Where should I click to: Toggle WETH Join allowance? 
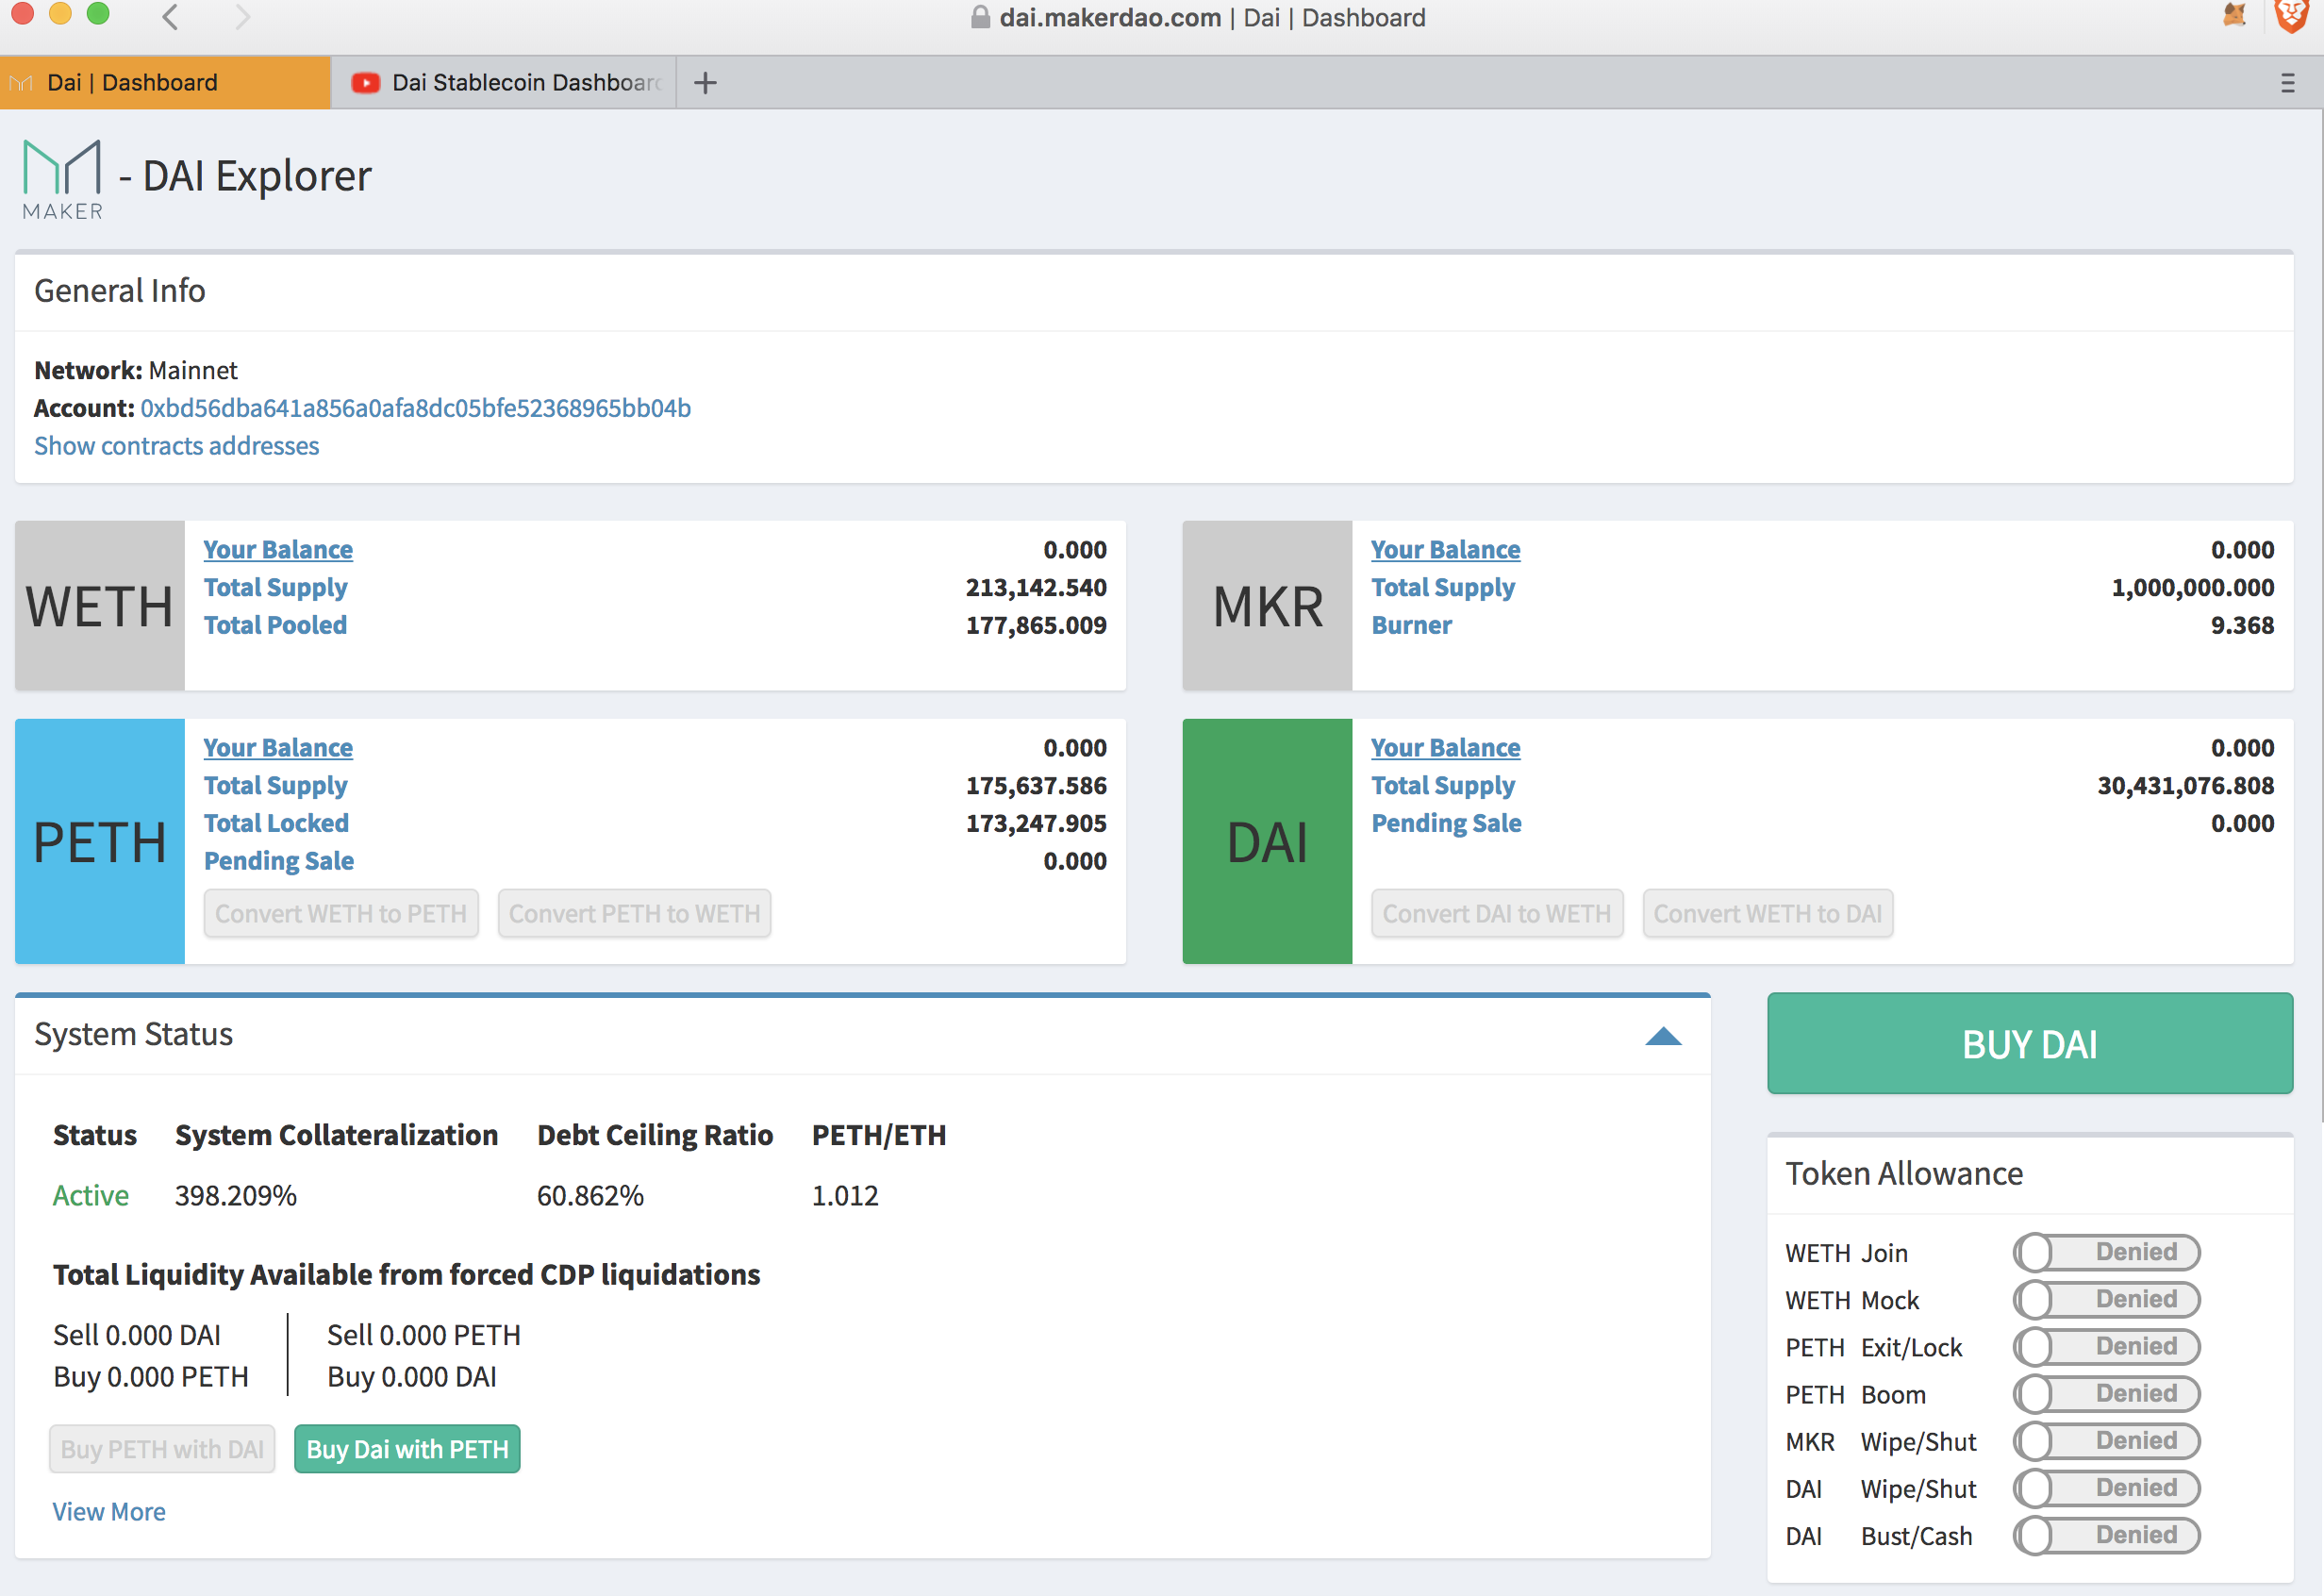pyautogui.click(x=2106, y=1252)
